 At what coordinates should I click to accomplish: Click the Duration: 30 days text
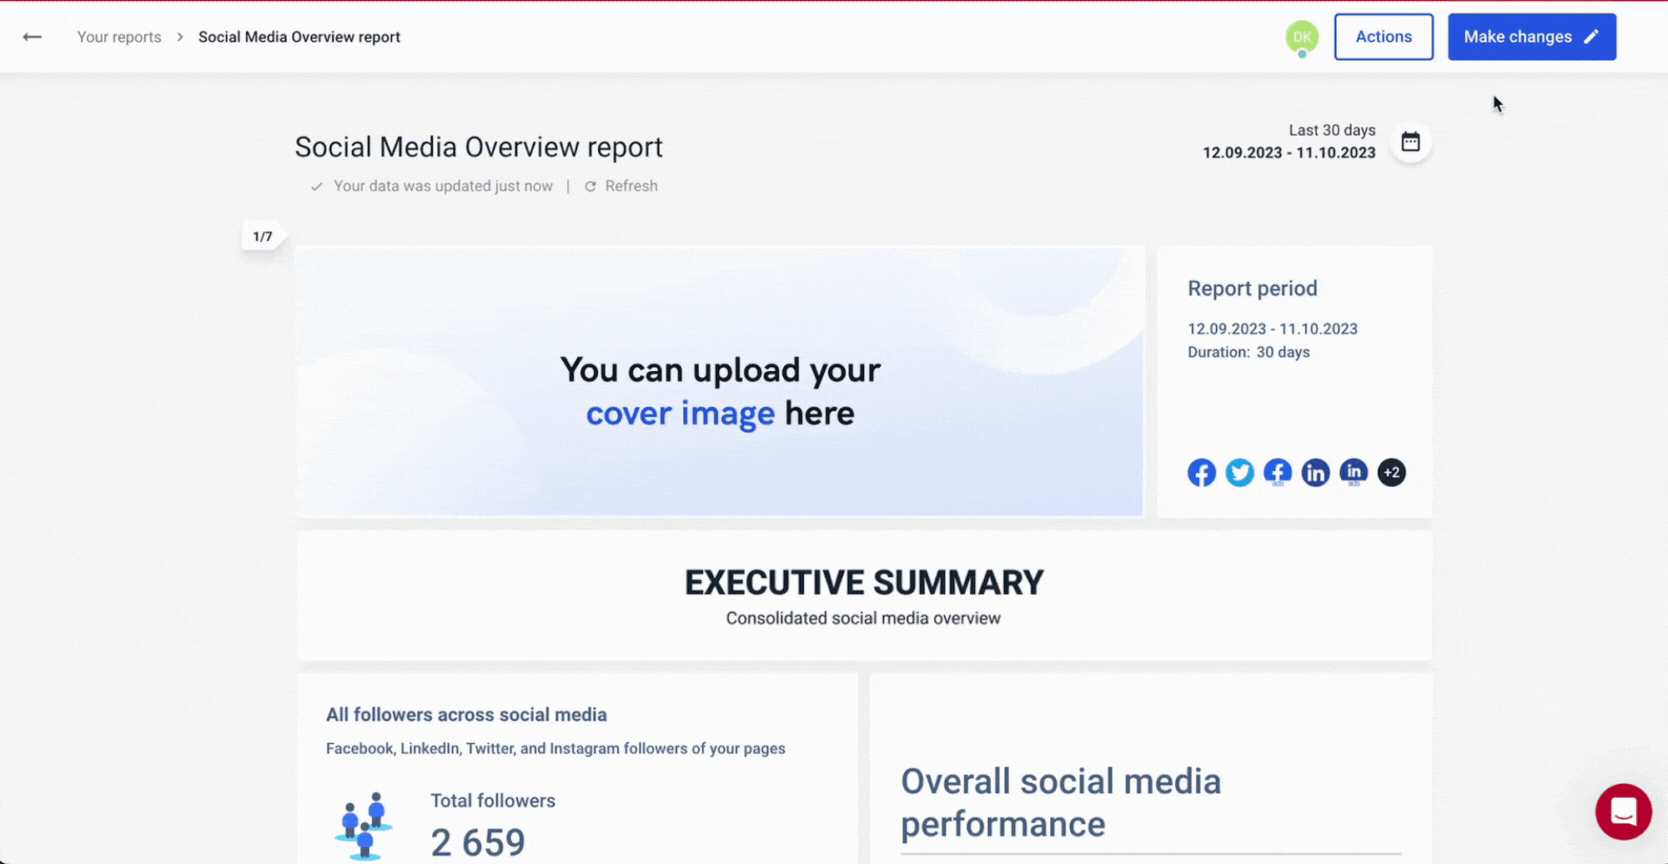coord(1248,352)
